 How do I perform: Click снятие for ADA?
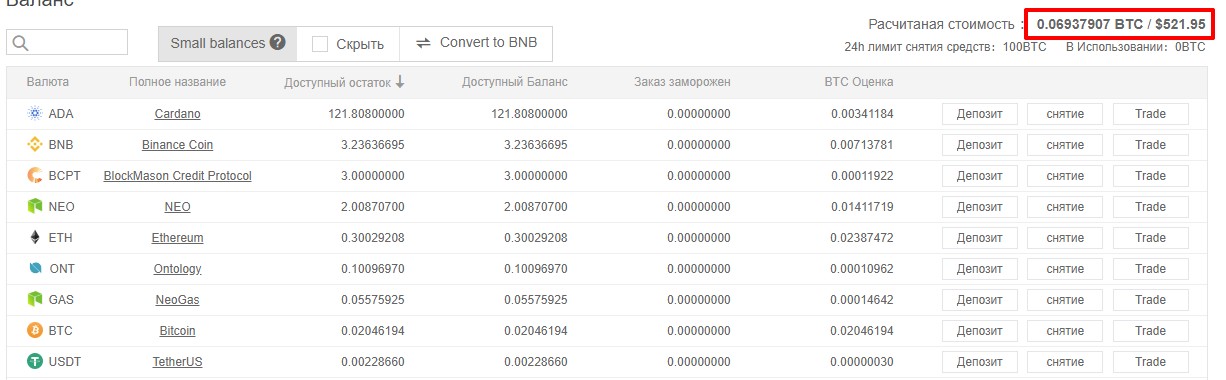[x=1065, y=114]
